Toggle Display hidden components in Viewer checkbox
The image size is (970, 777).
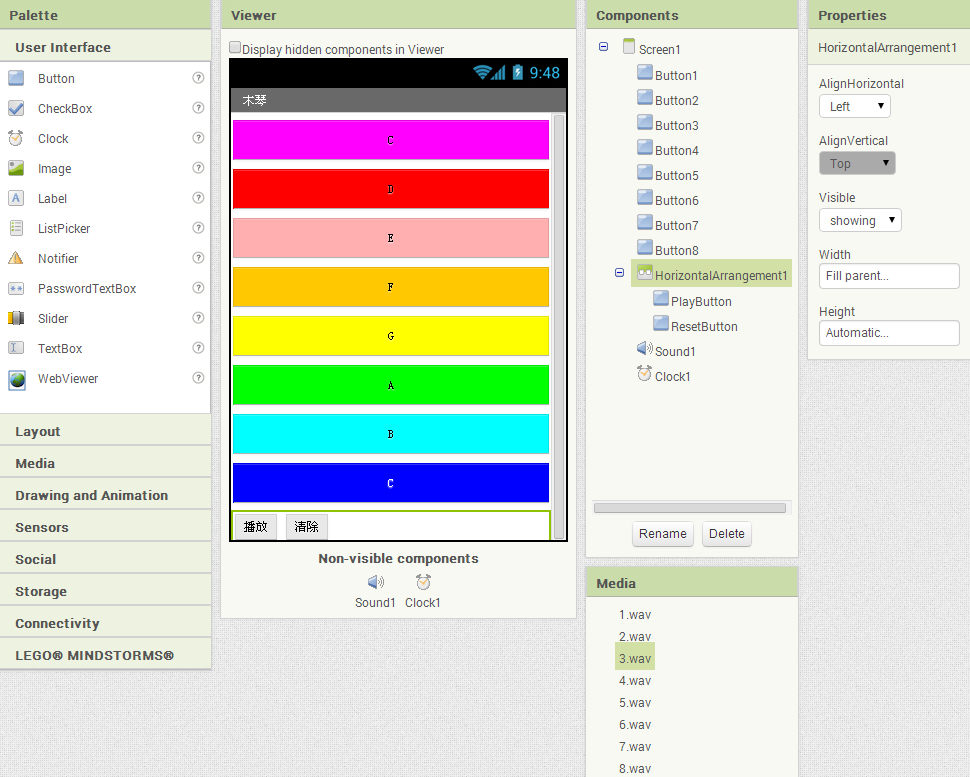pos(235,47)
